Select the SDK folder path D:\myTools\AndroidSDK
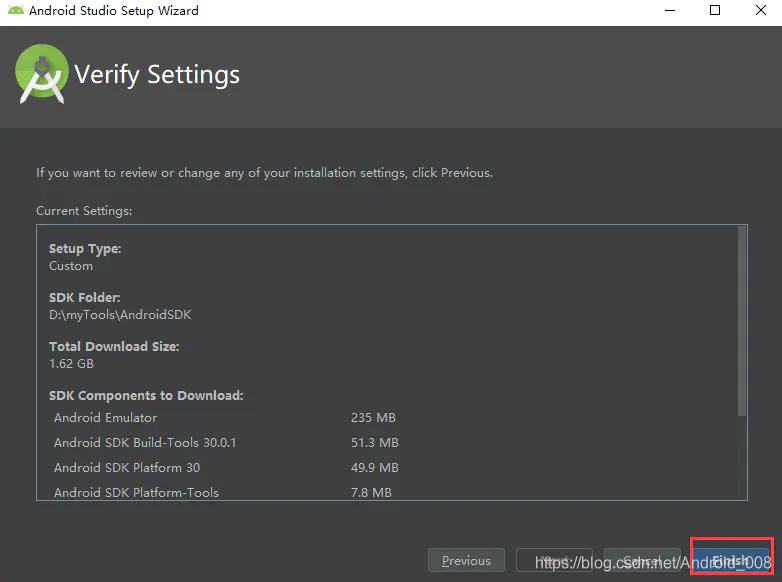This screenshot has width=782, height=582. tap(120, 315)
